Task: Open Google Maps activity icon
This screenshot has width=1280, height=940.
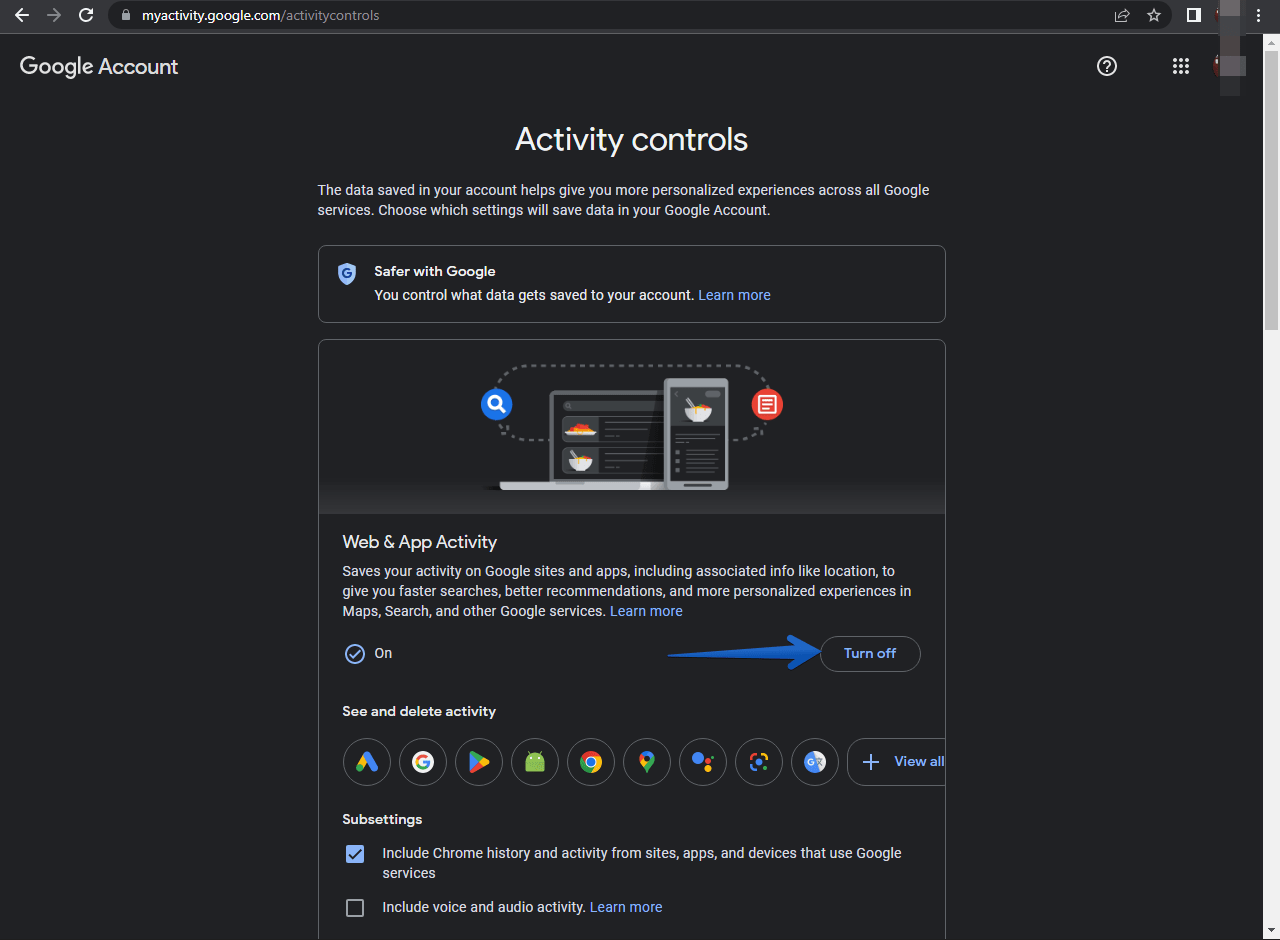Action: point(647,762)
